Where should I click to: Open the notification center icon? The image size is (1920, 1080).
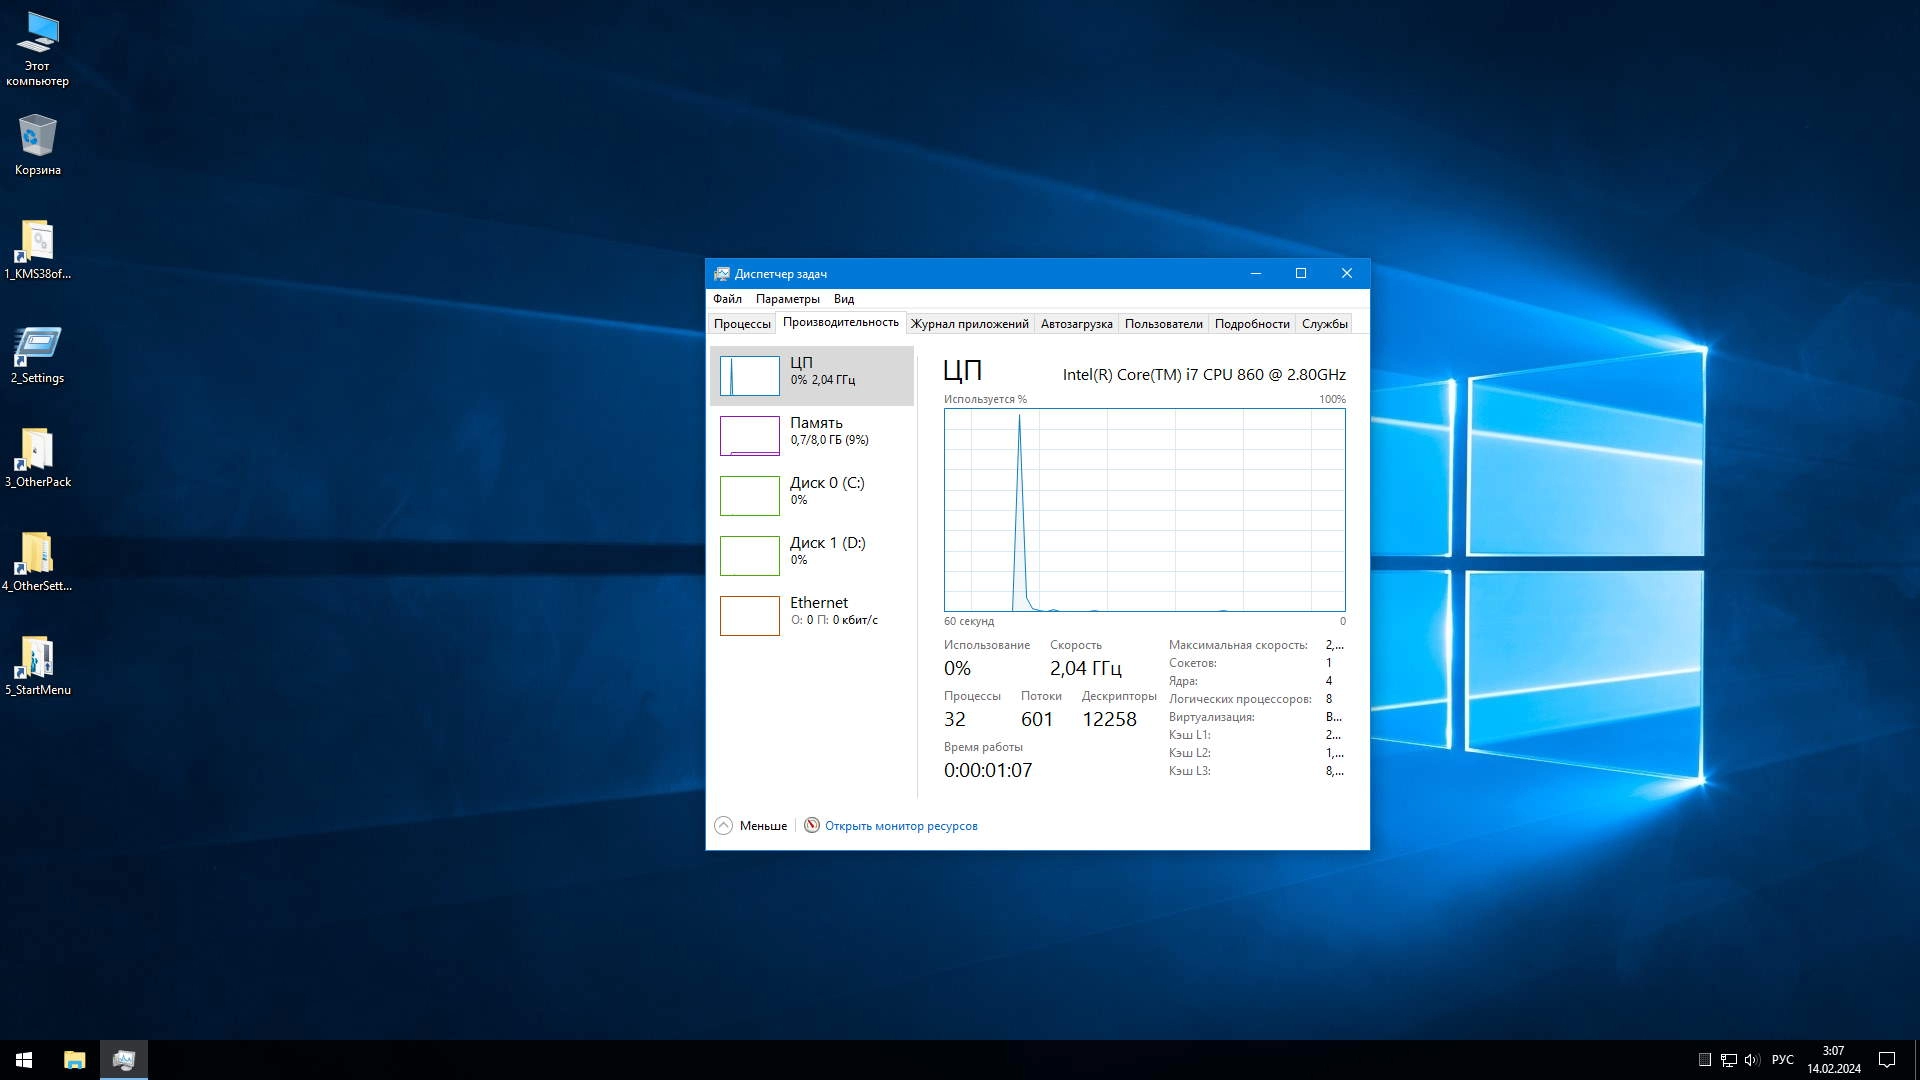click(x=1887, y=1060)
